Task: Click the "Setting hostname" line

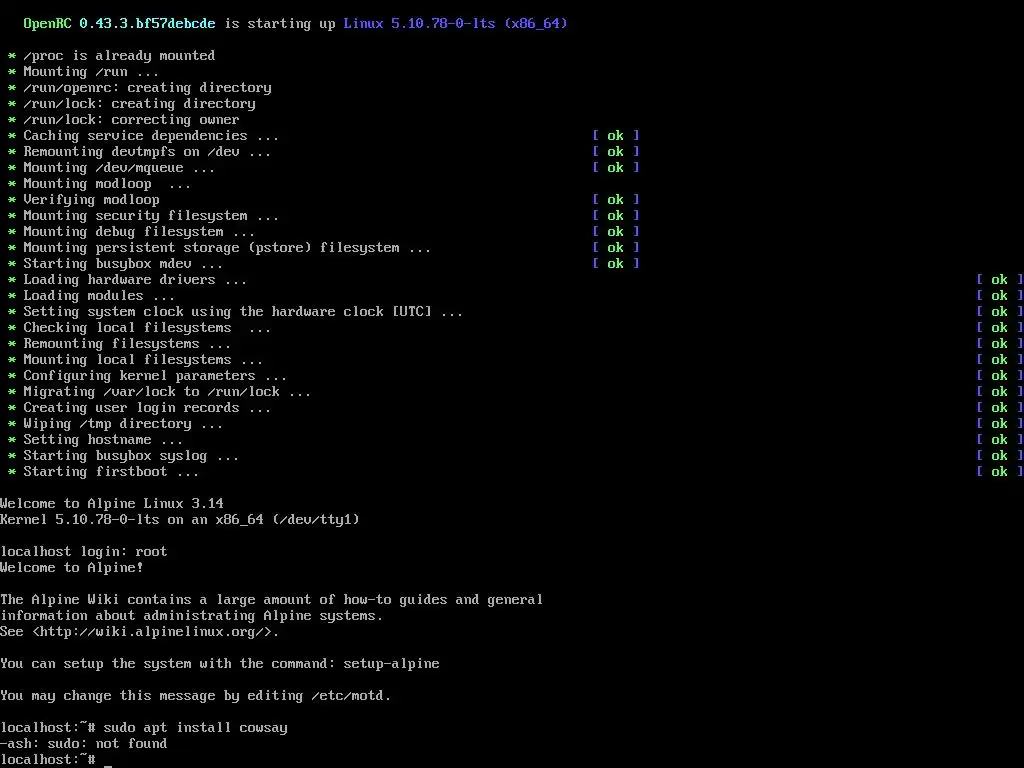Action: [x=103, y=440]
